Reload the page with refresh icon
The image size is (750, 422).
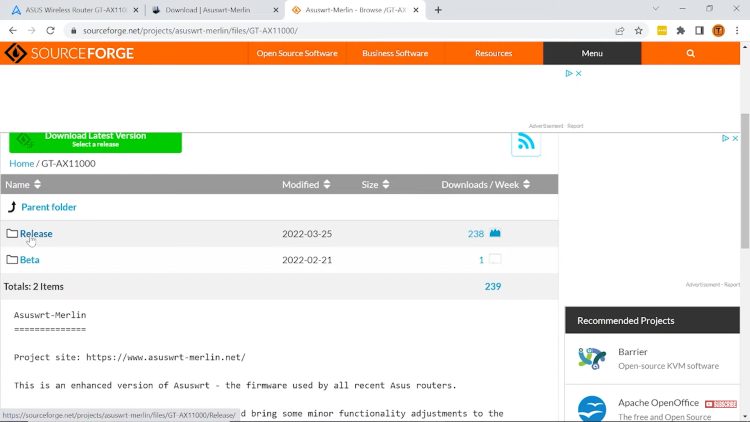50,31
